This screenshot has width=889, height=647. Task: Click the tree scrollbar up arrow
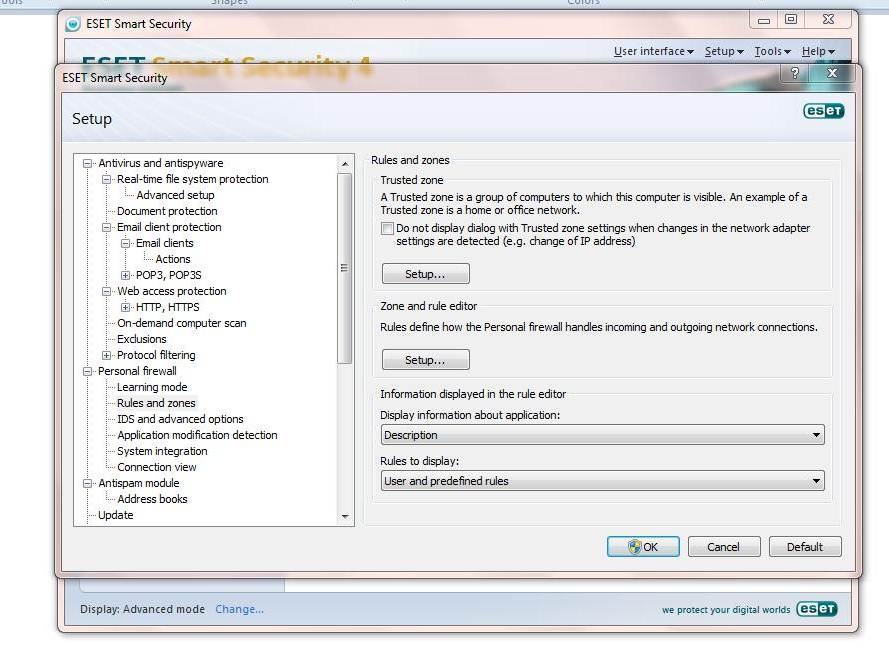click(x=345, y=164)
